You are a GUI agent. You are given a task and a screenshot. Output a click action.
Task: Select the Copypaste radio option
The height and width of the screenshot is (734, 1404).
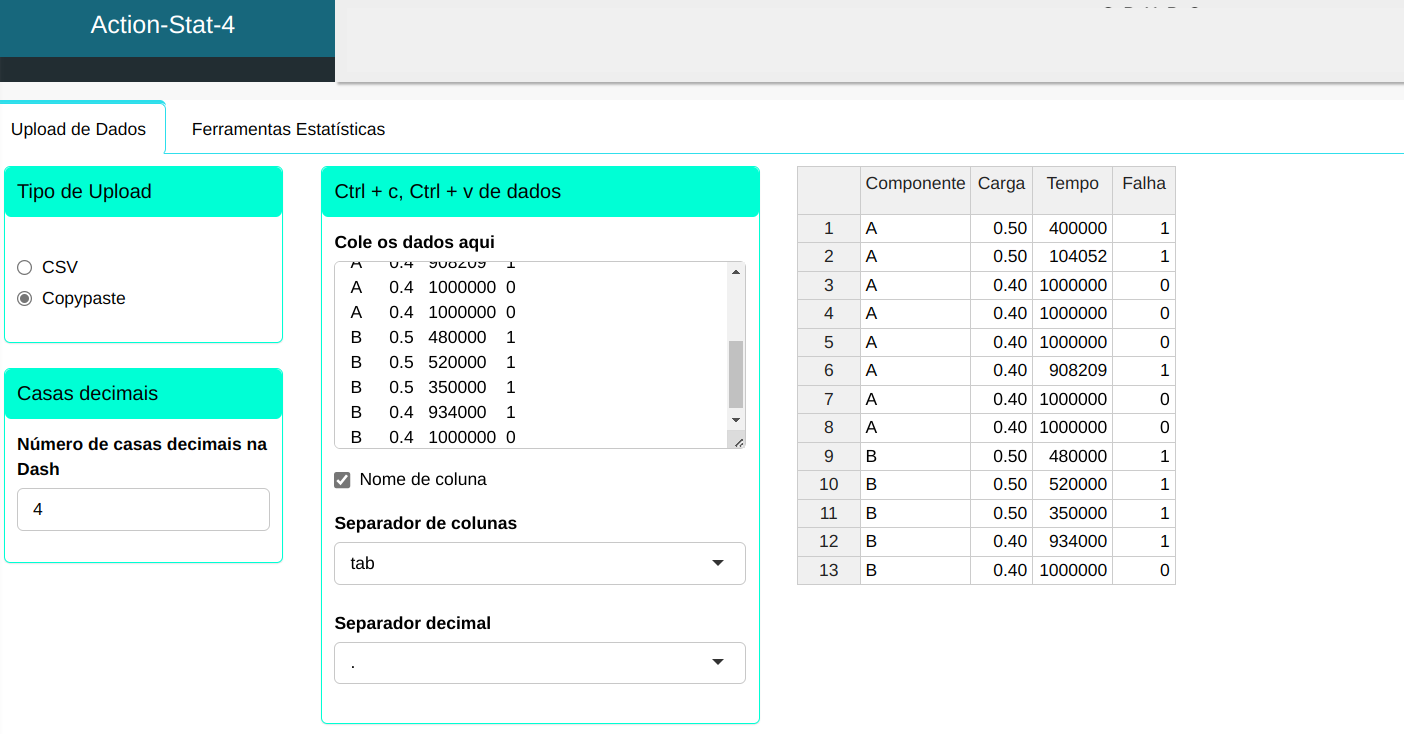coord(25,298)
